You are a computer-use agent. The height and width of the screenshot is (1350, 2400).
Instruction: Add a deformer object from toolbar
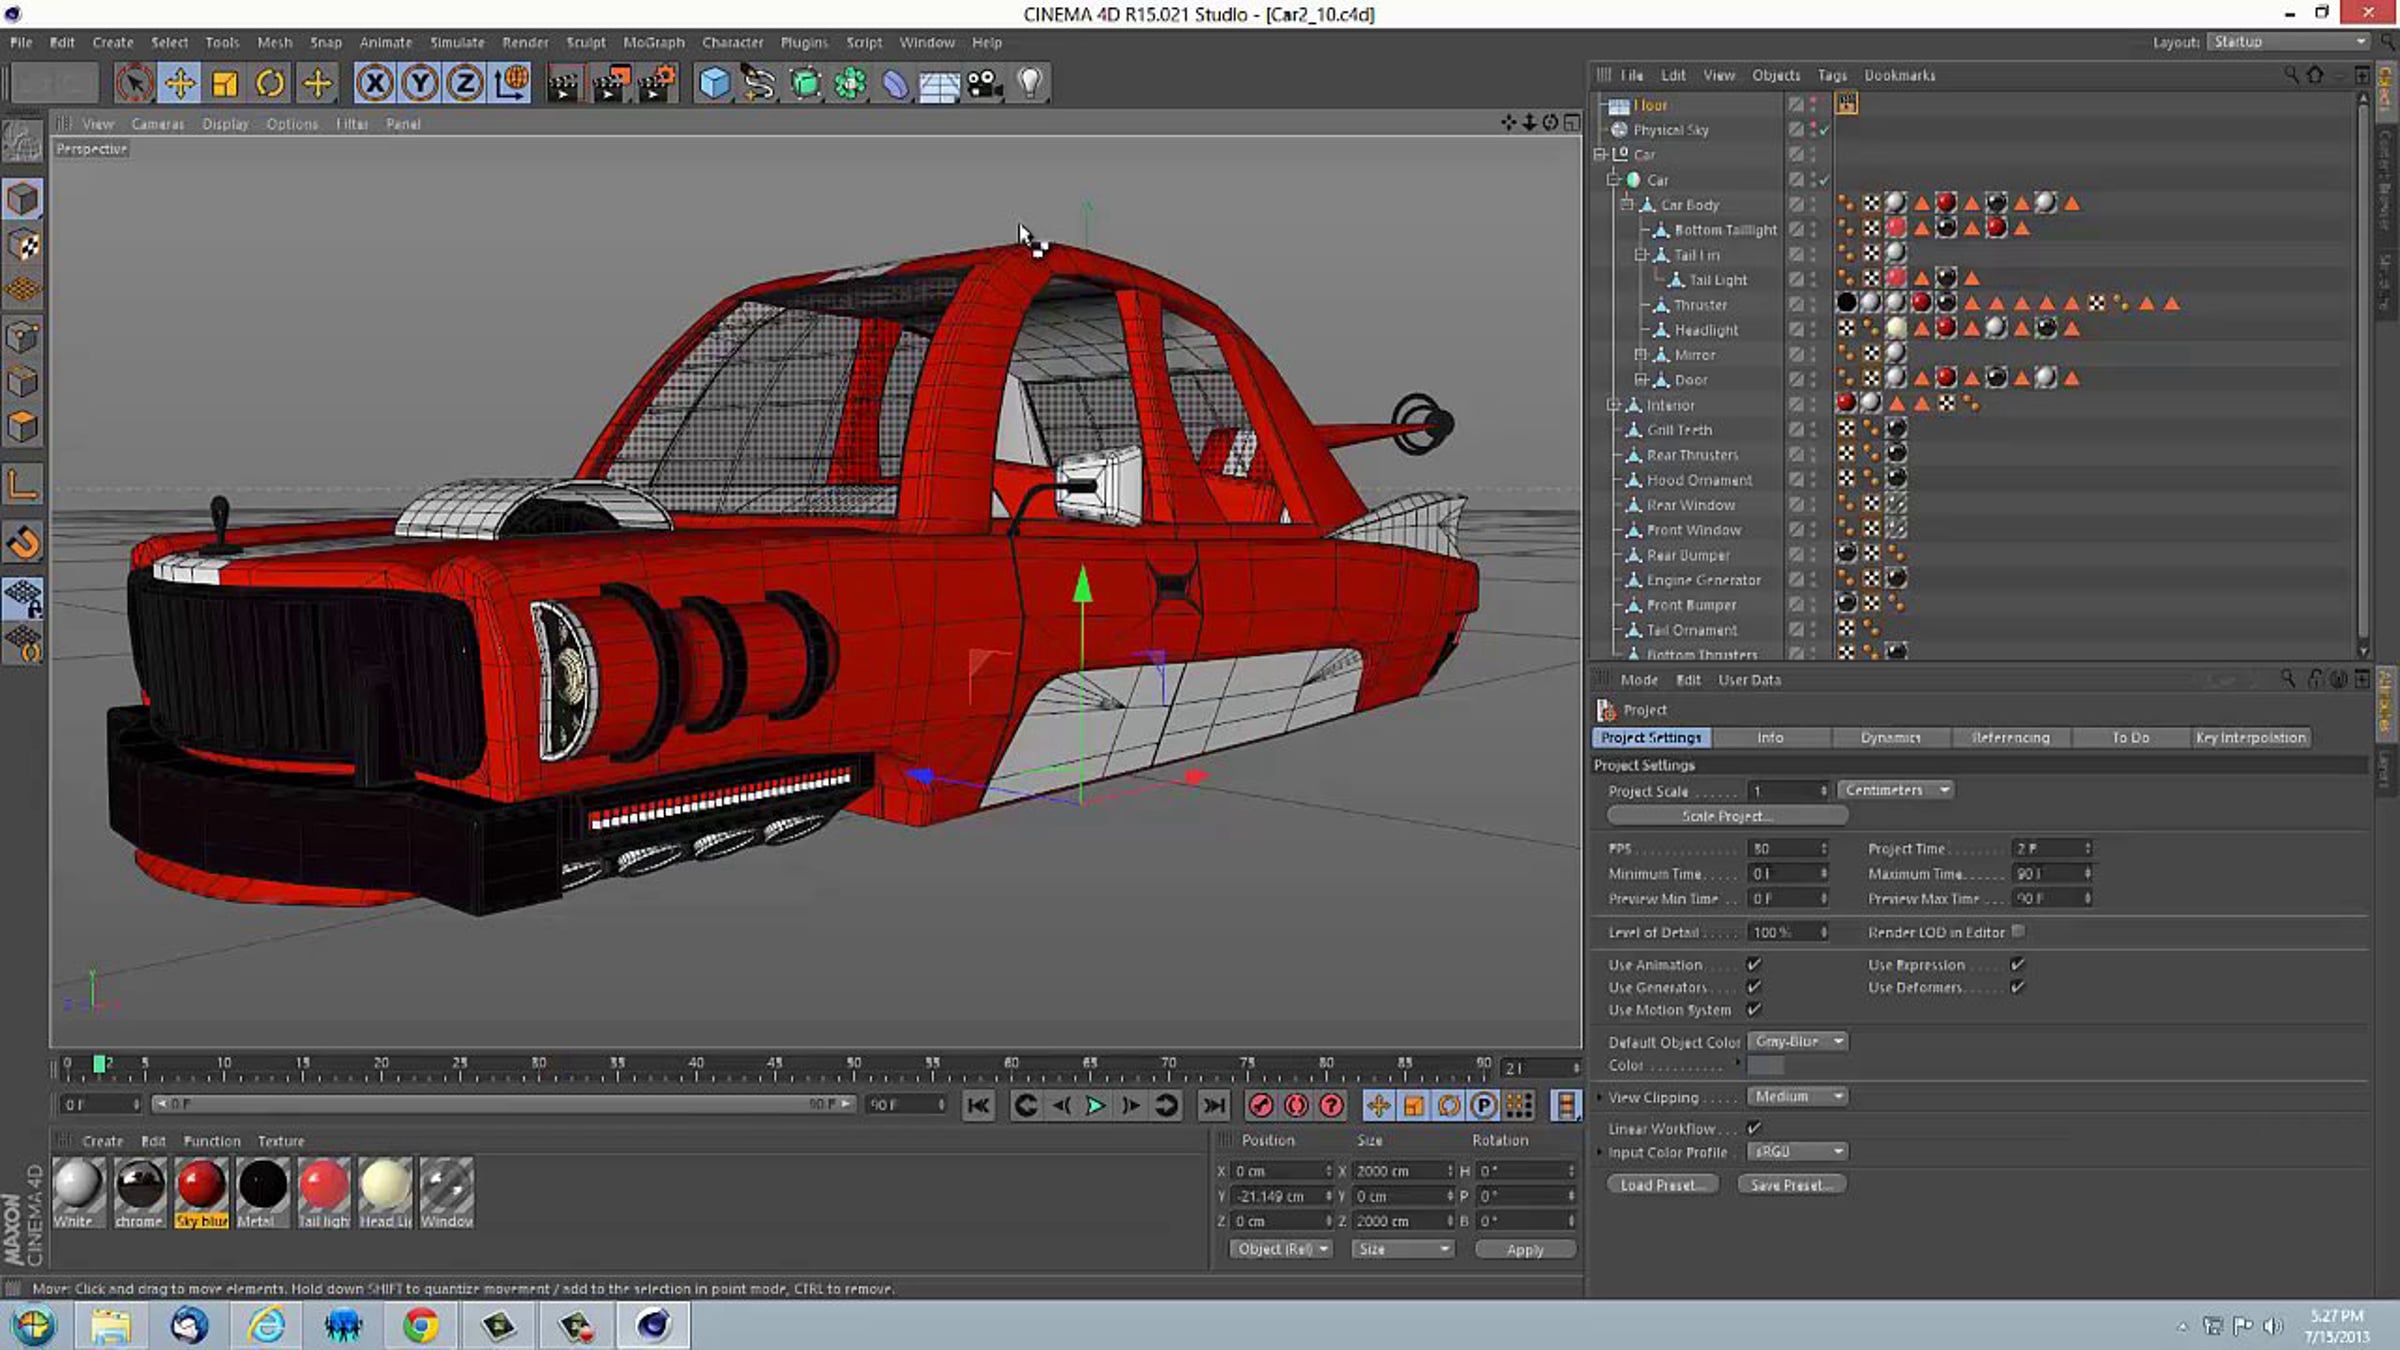point(895,83)
